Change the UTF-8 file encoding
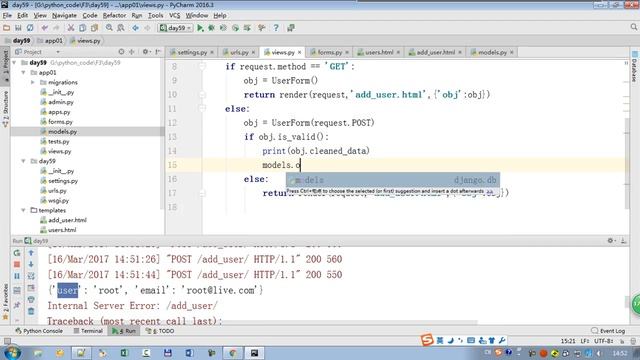The width and height of the screenshot is (640, 360). click(x=603, y=341)
